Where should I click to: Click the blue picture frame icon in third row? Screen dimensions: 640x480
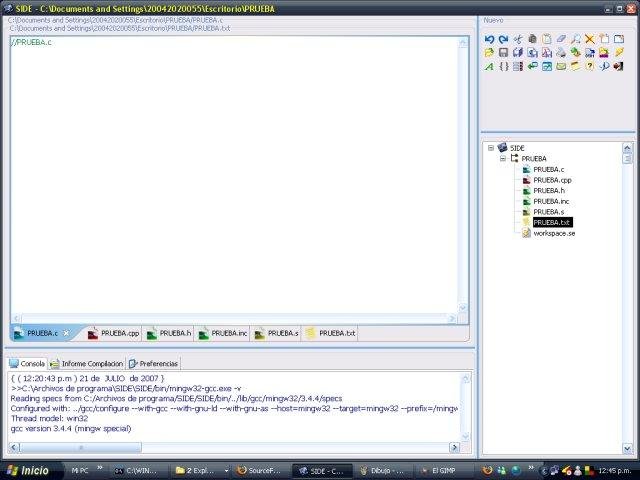547,66
